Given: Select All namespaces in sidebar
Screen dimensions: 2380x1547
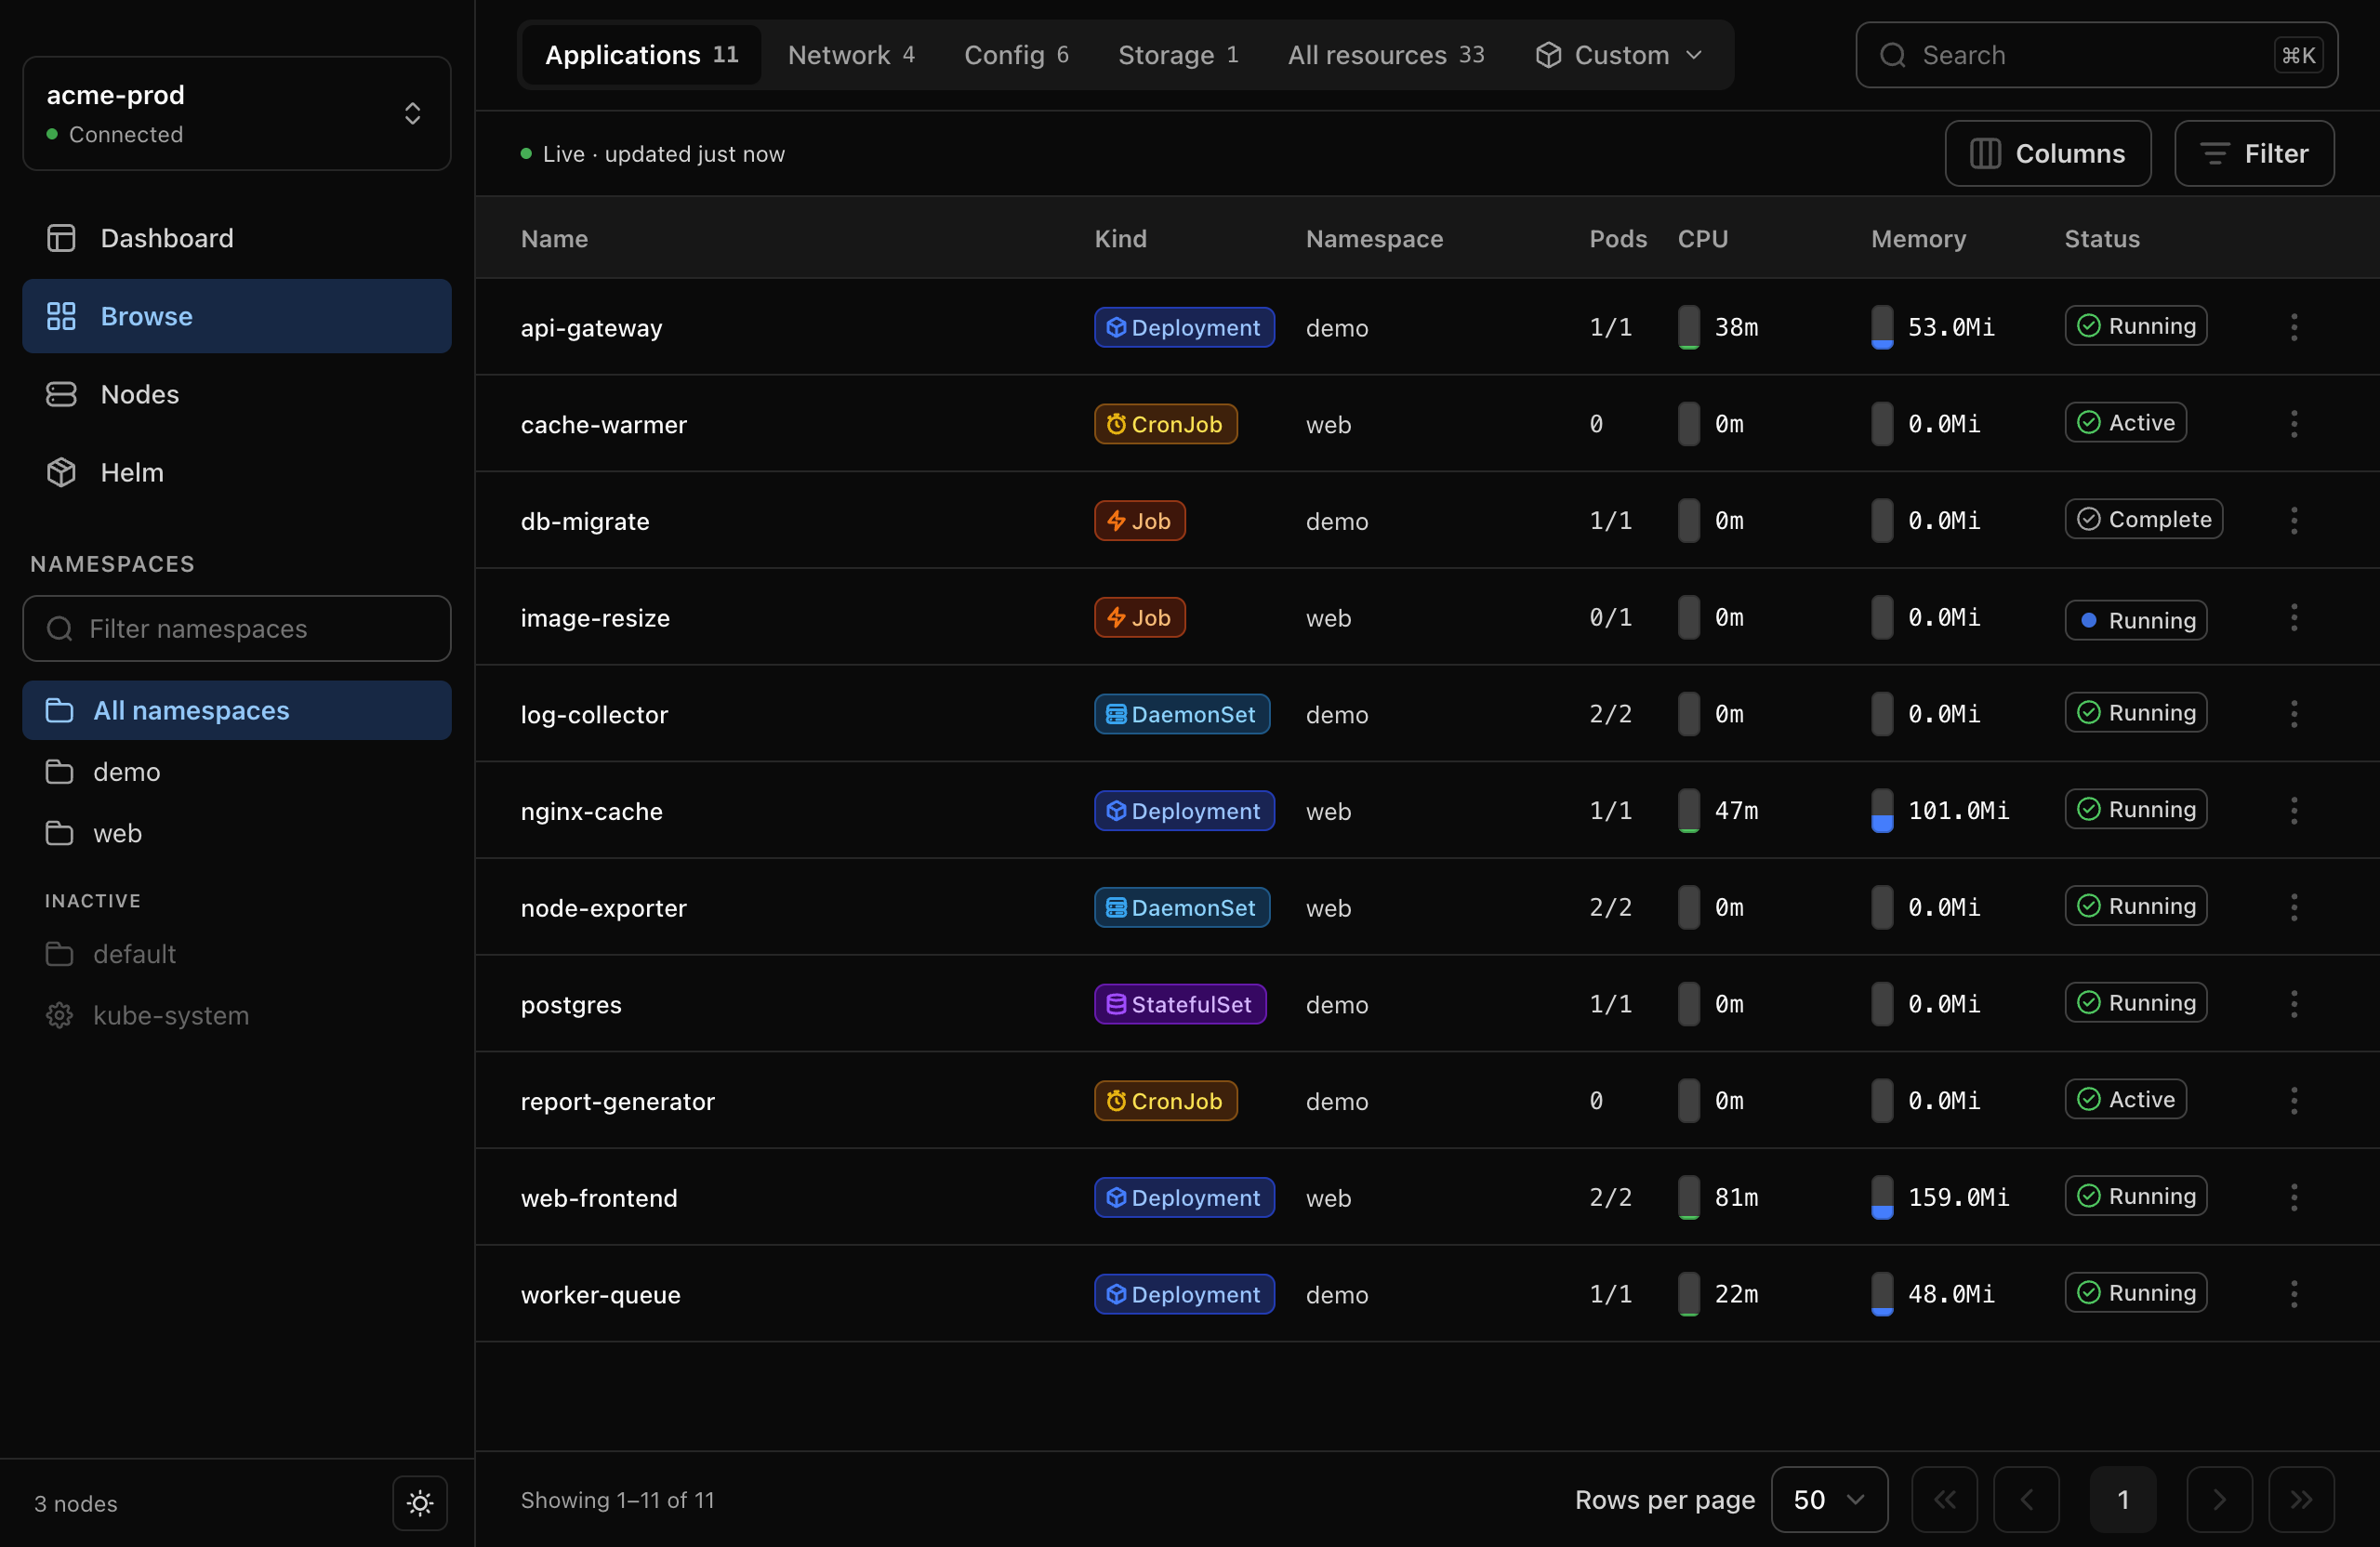Looking at the screenshot, I should click(237, 710).
